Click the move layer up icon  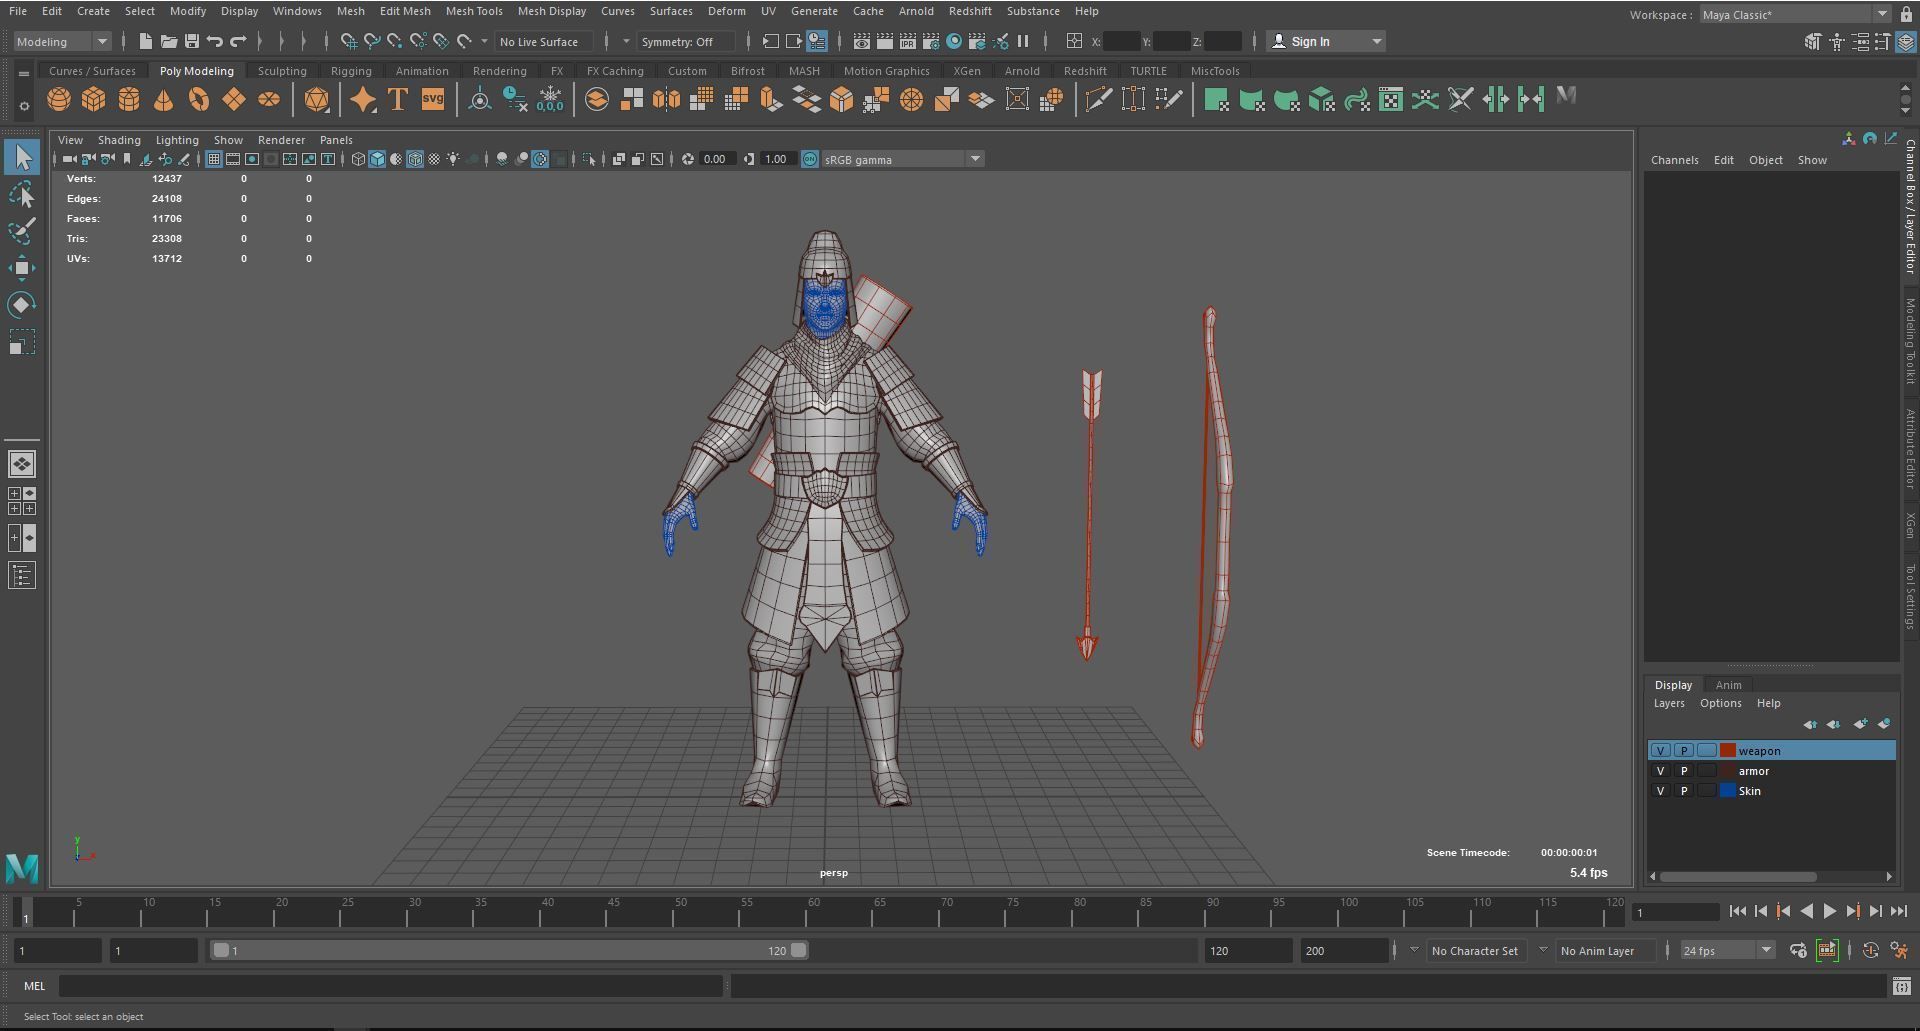(1810, 724)
